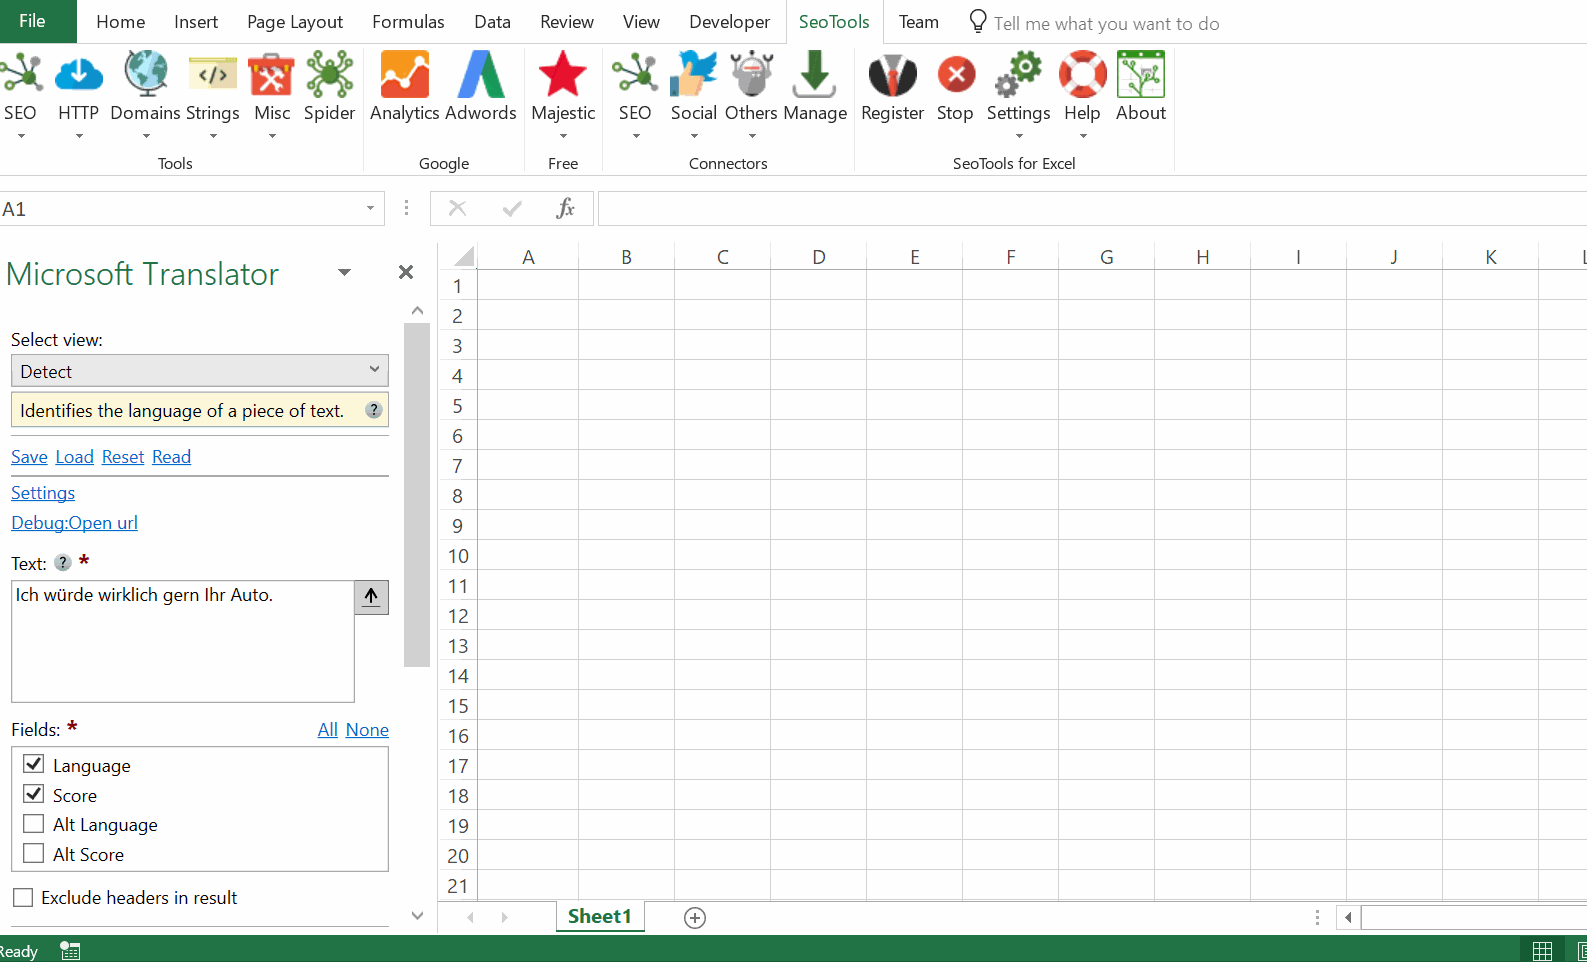This screenshot has height=962, width=1587.
Task: Click the cell reference picker arrow button
Action: coord(371,597)
